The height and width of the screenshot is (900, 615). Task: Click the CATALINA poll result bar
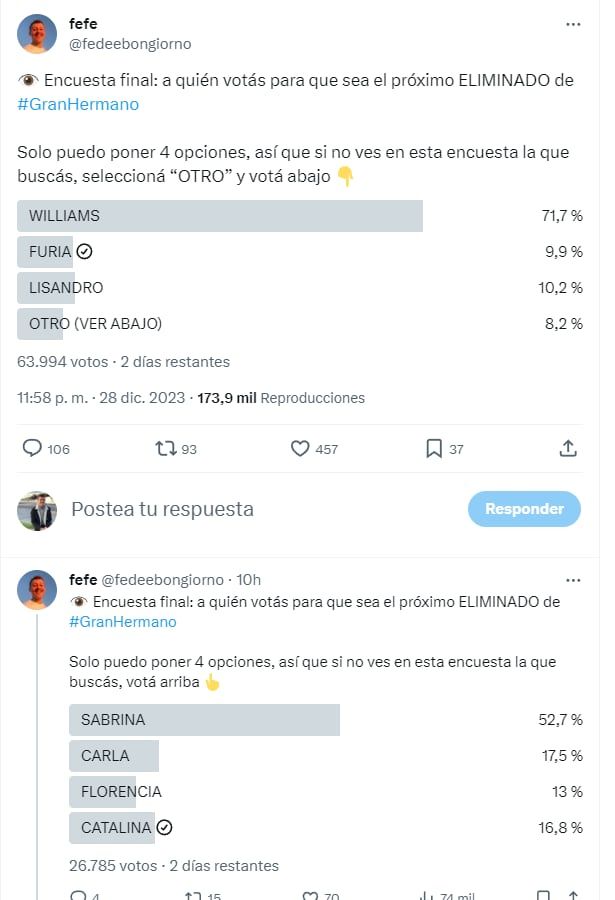coord(112,828)
